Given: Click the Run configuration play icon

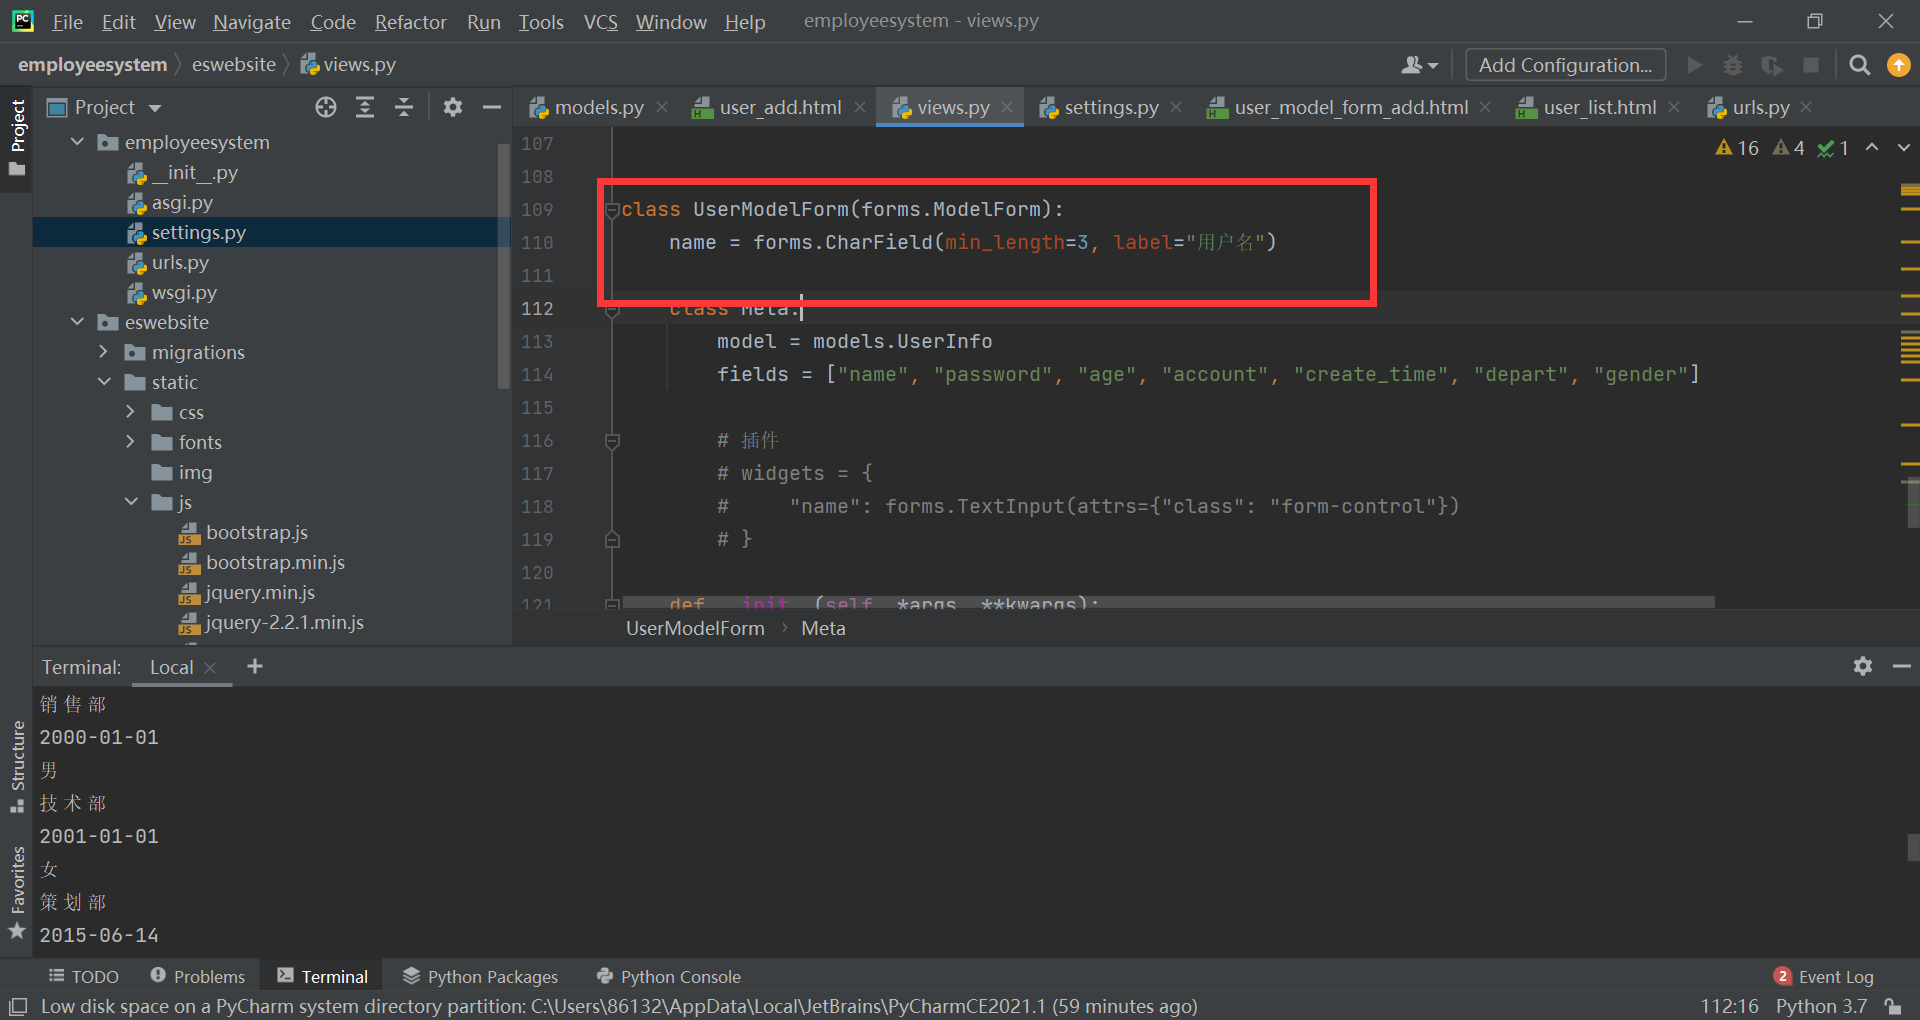Looking at the screenshot, I should tap(1694, 65).
